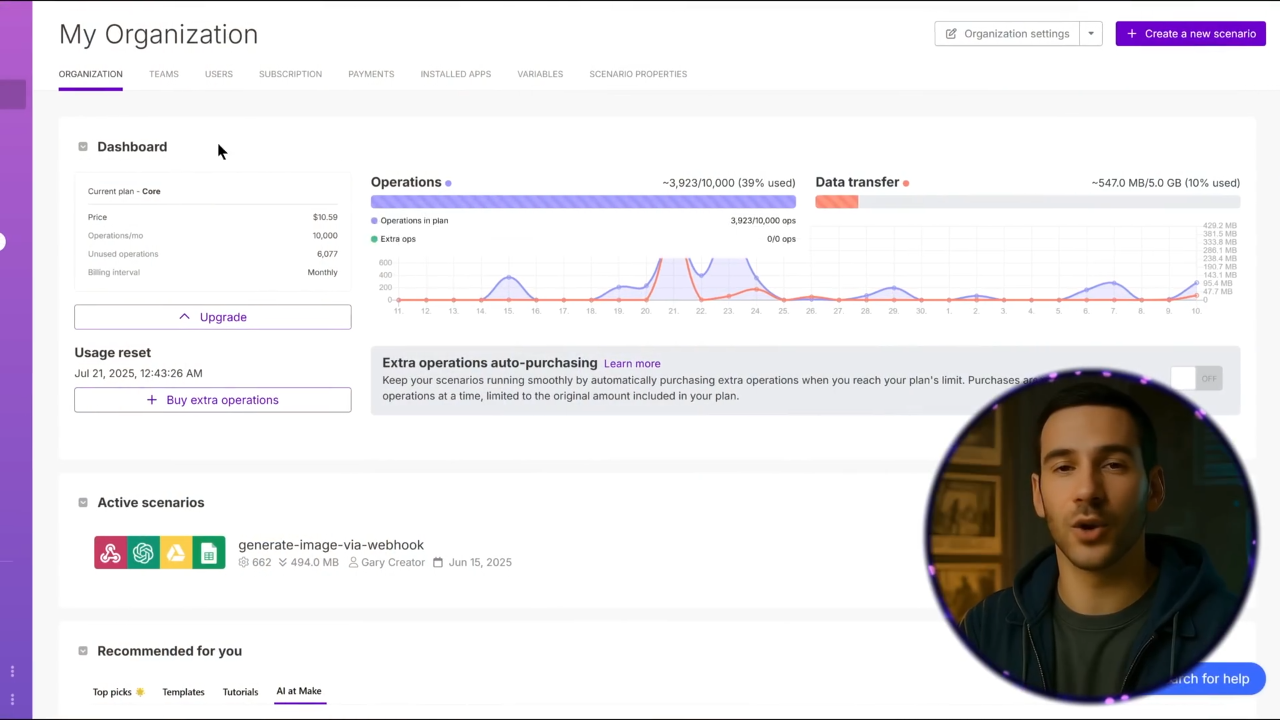Select the AI at Make tab
The image size is (1280, 720).
point(299,691)
